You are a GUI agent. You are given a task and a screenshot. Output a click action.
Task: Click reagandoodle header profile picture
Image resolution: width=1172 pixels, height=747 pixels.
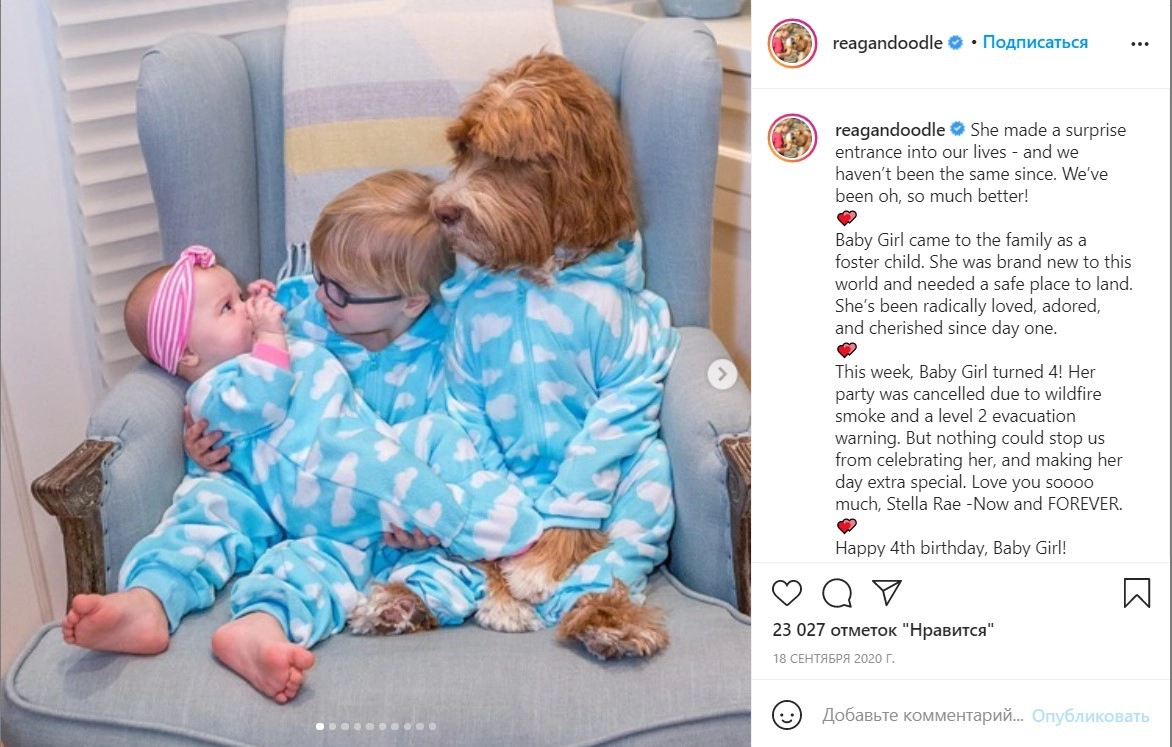point(792,43)
